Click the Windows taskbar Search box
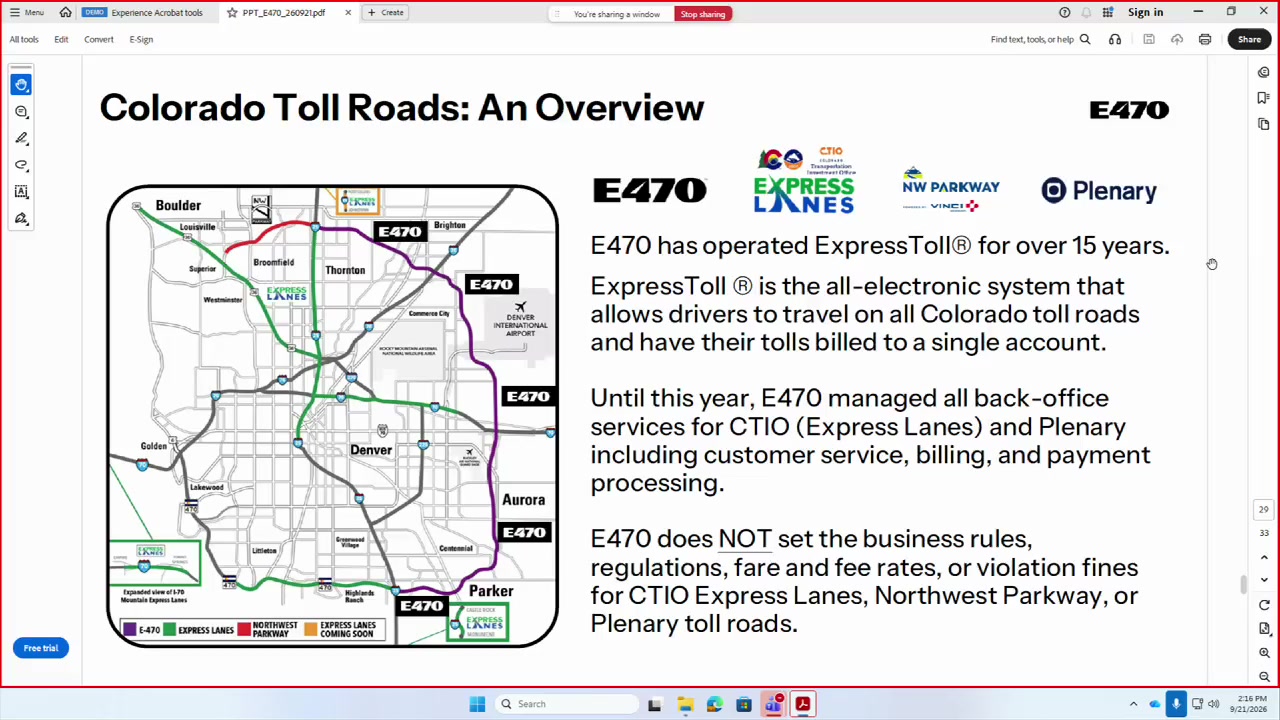 566,704
